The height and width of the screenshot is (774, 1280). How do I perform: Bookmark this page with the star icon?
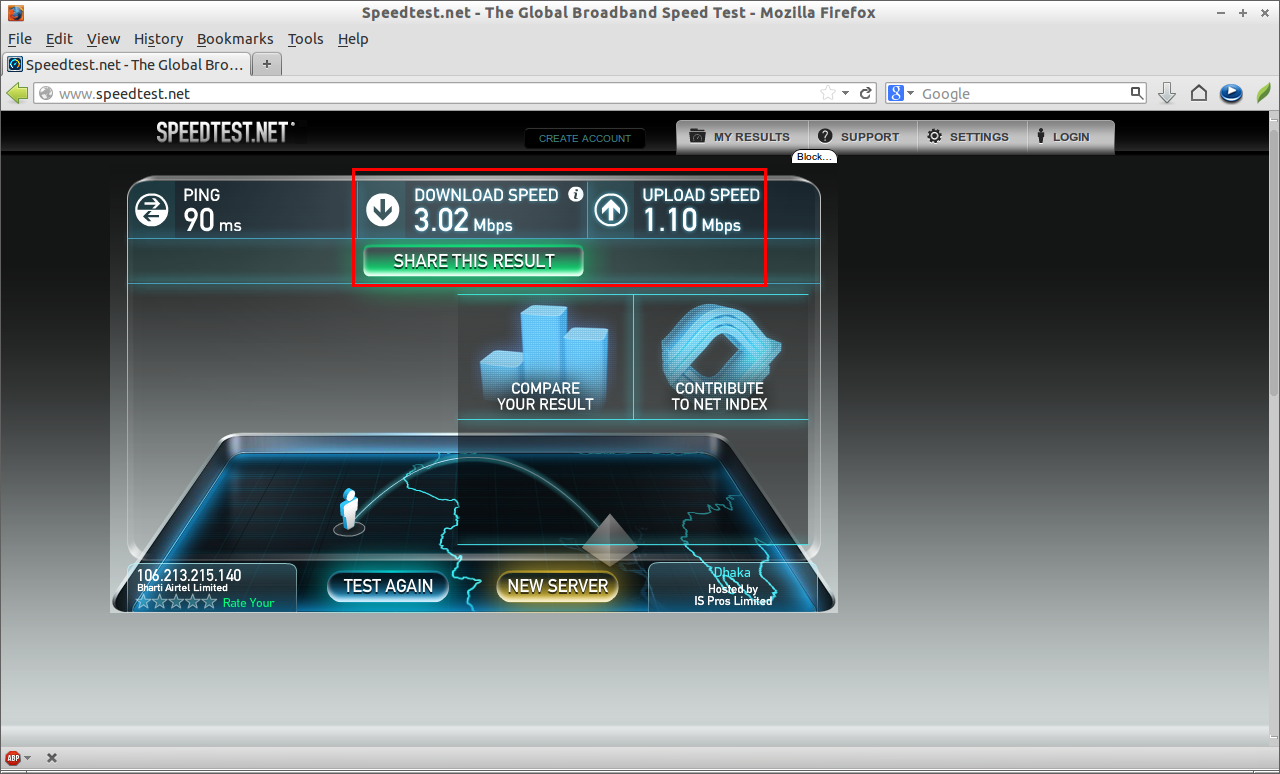(828, 93)
